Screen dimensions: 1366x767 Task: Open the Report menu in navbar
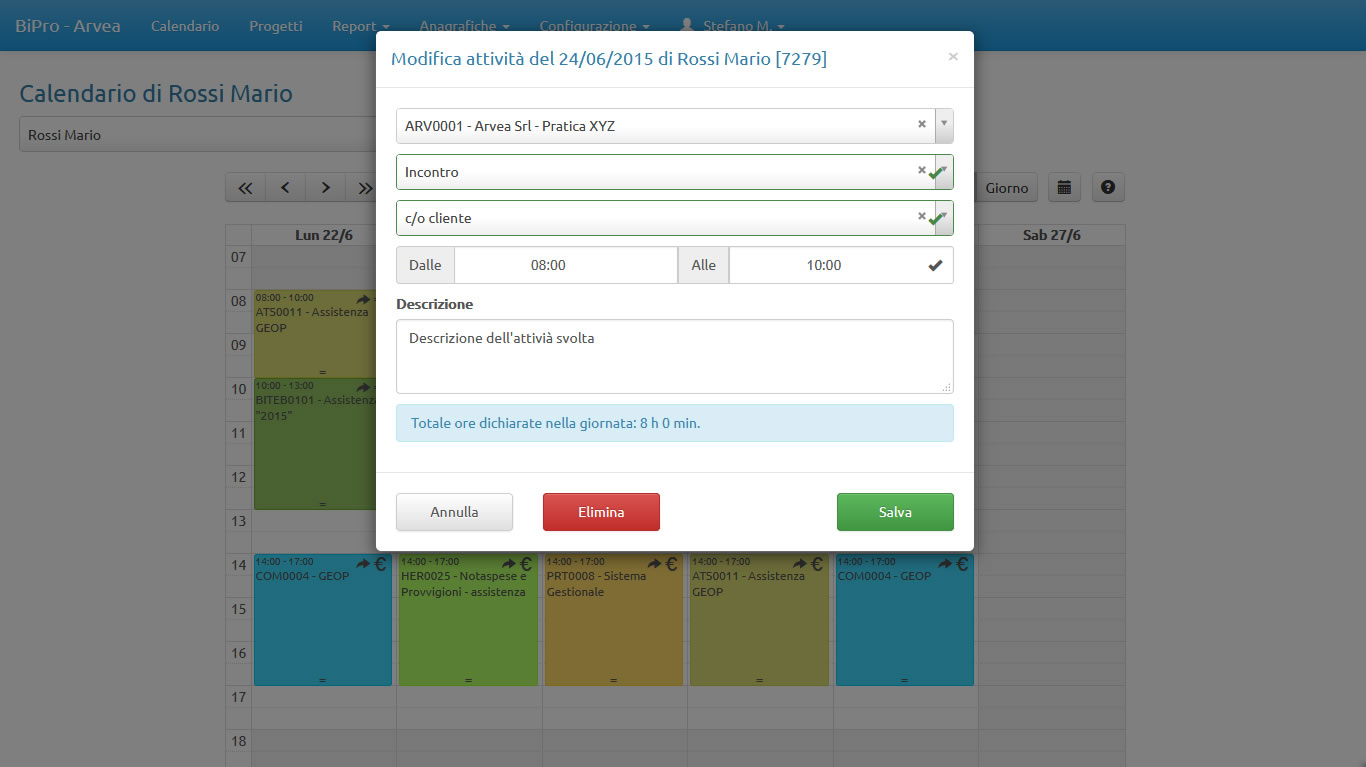pyautogui.click(x=360, y=26)
